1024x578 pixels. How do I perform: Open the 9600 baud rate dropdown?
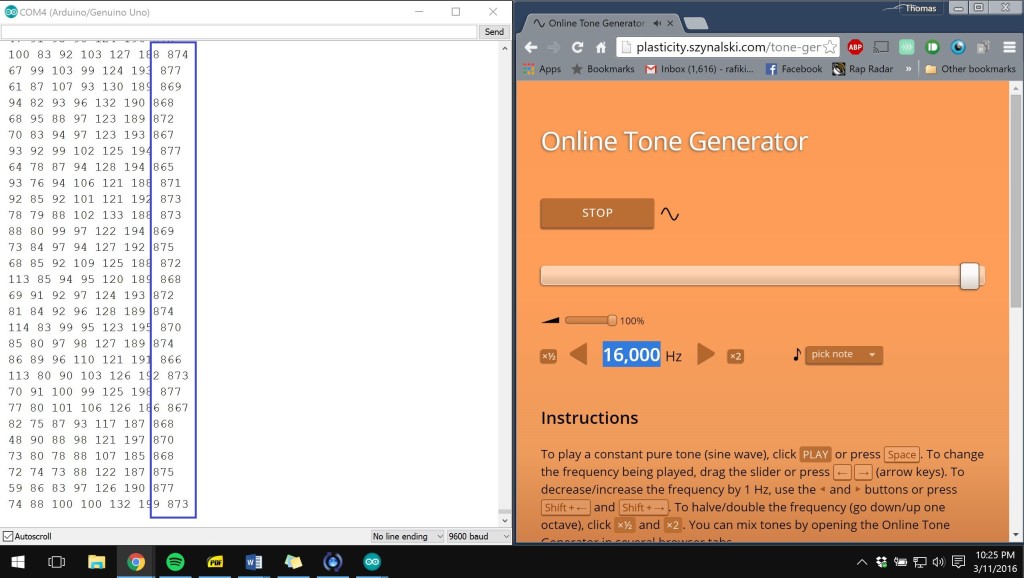(x=477, y=537)
